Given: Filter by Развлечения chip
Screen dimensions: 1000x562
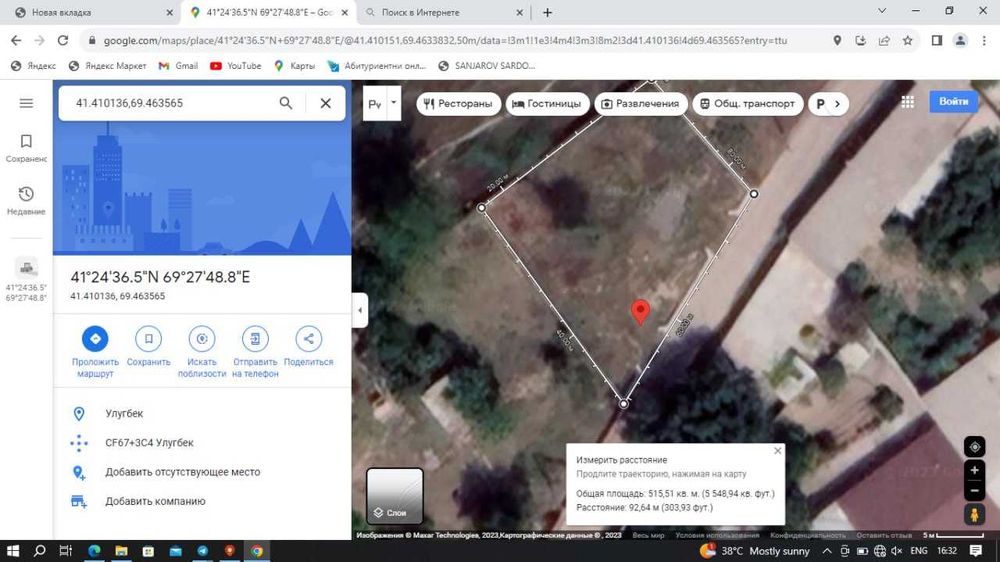Looking at the screenshot, I should click(640, 103).
